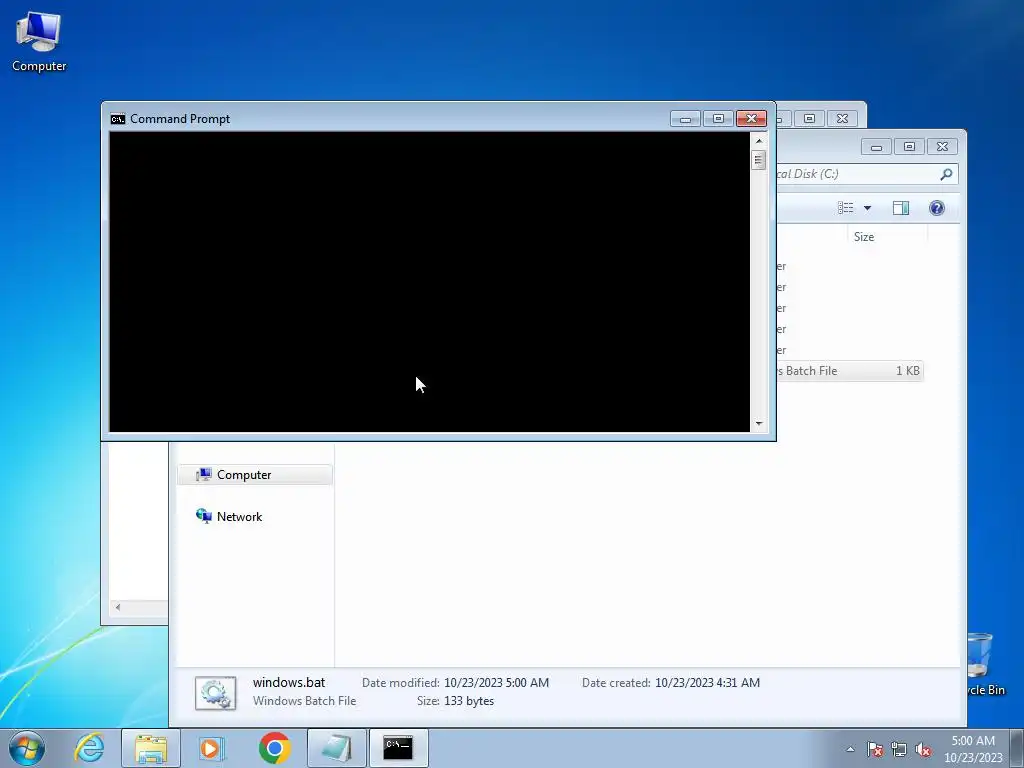The image size is (1024, 768).
Task: Open the Computer desktop icon
Action: [x=39, y=41]
